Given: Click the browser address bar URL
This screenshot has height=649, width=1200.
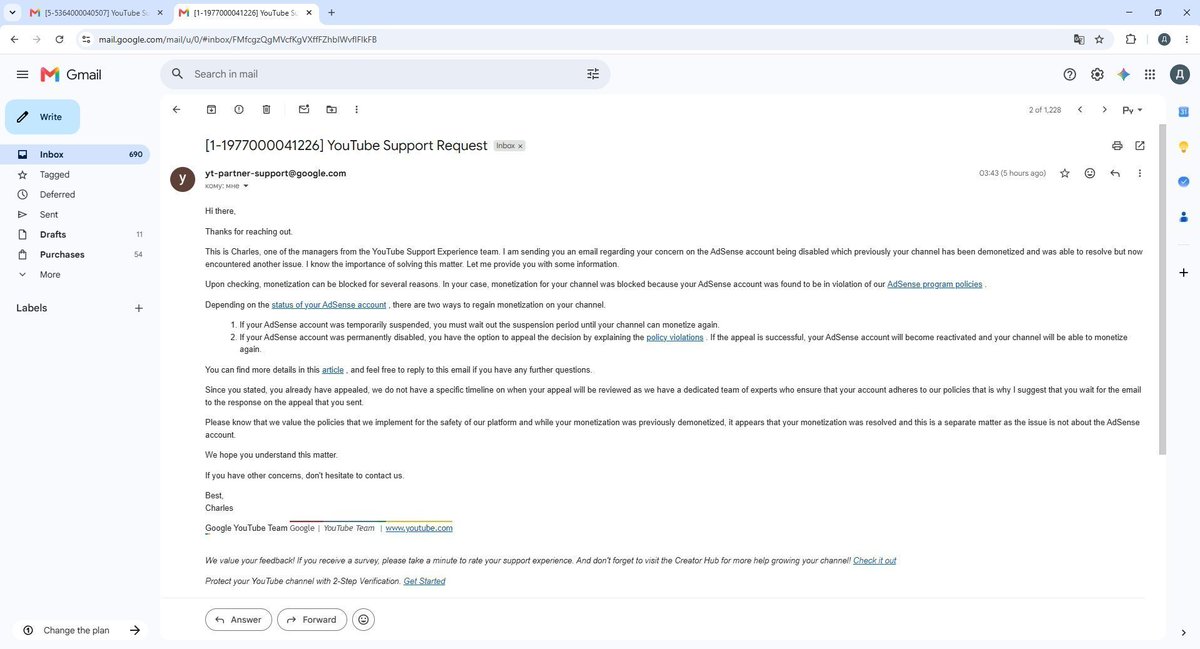Looking at the screenshot, I should (238, 39).
